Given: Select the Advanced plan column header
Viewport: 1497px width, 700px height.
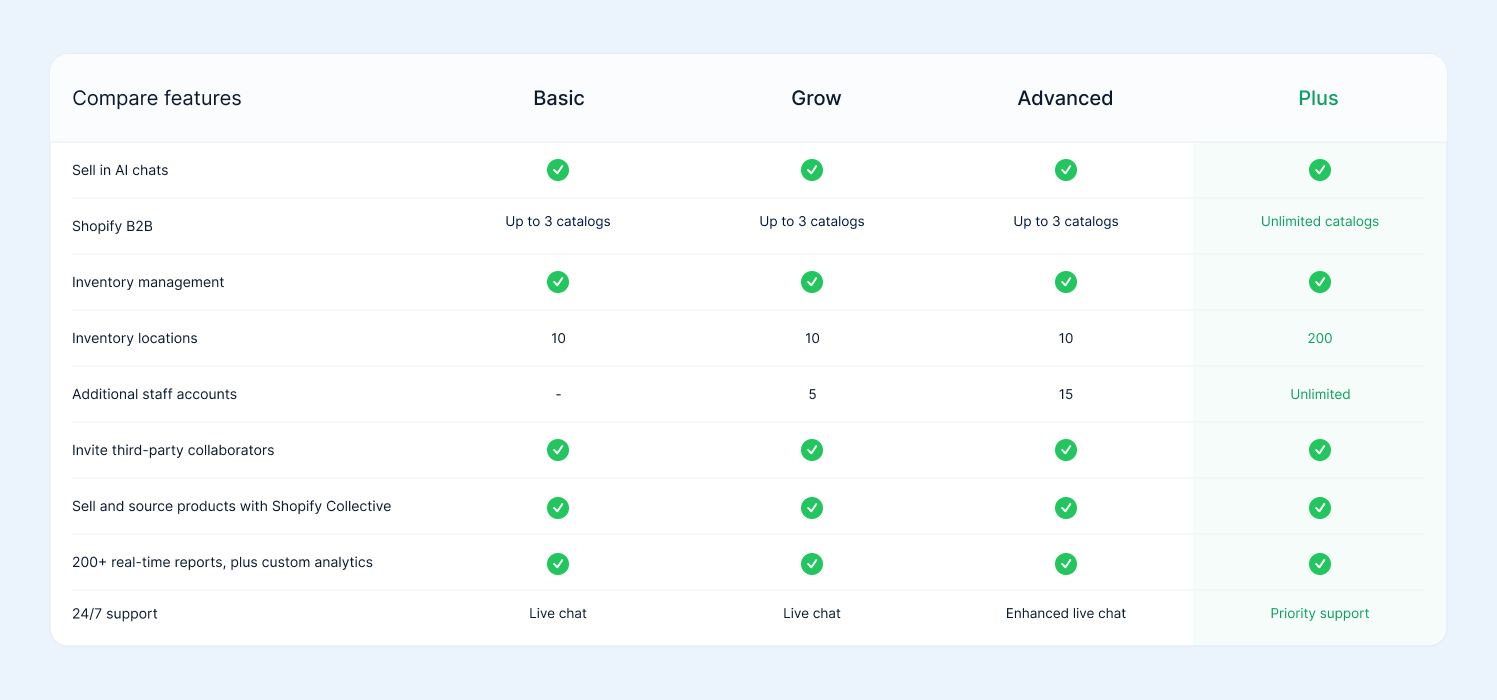Looking at the screenshot, I should point(1065,98).
